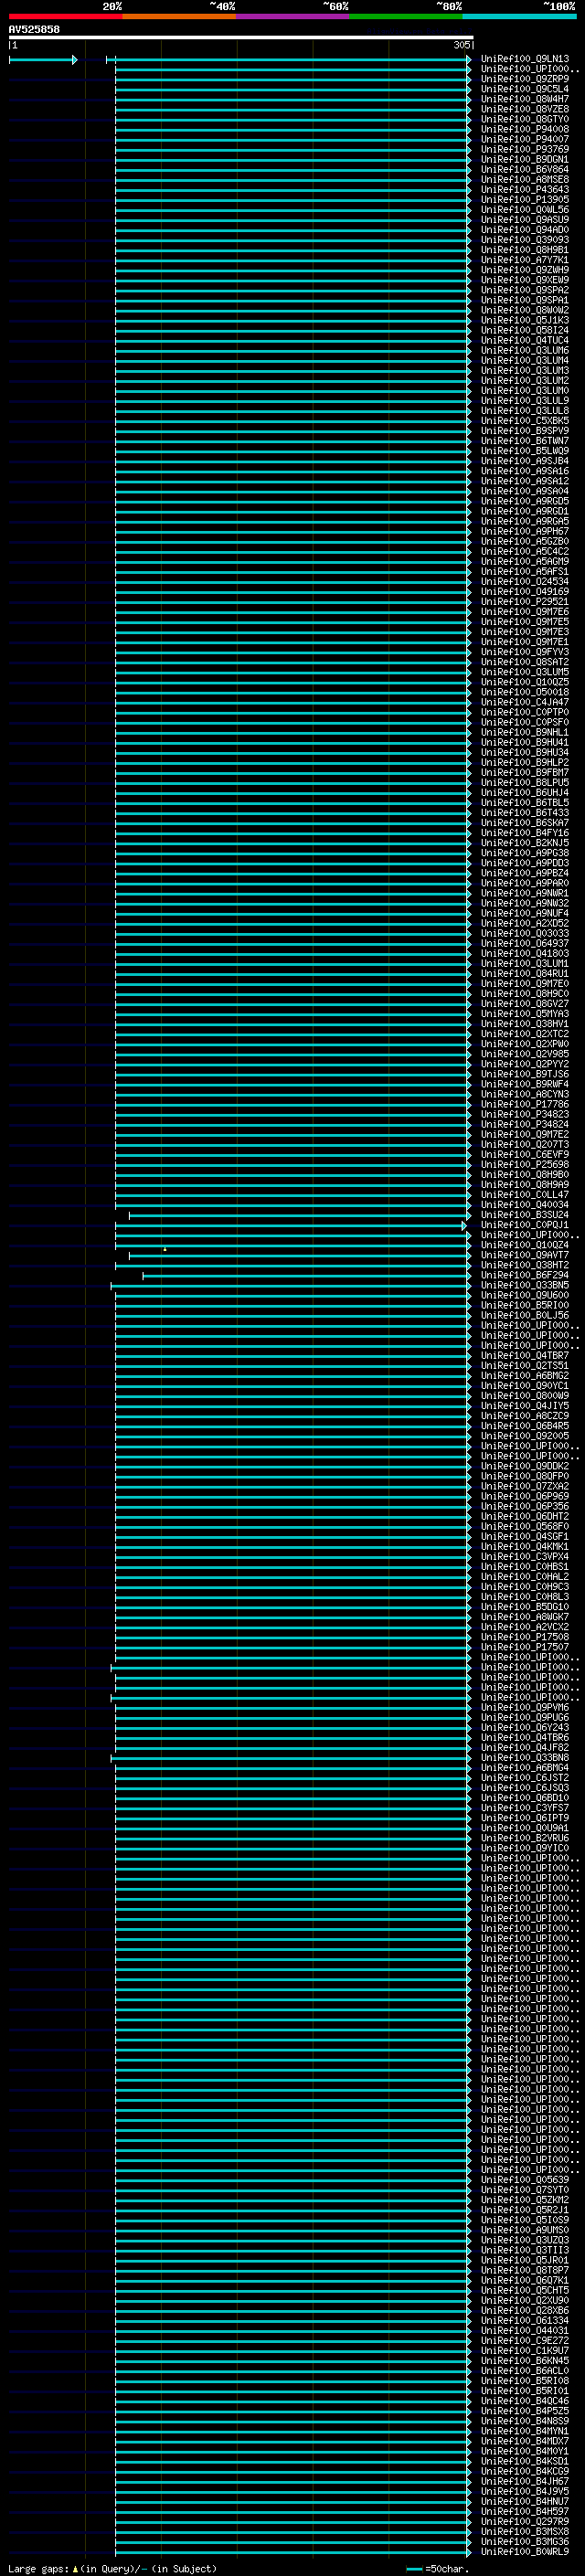Select the UniRef100_B0WRL9 label
Image resolution: width=585 pixels, height=2576 pixels.
point(525,2551)
